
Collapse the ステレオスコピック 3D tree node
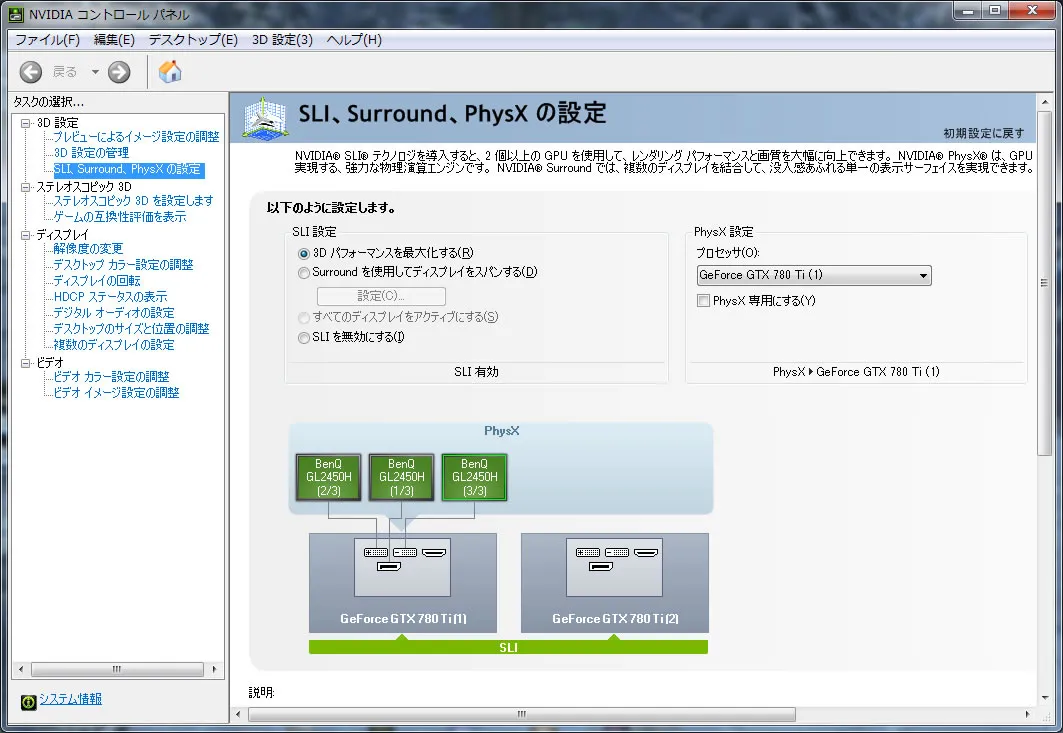(x=26, y=187)
